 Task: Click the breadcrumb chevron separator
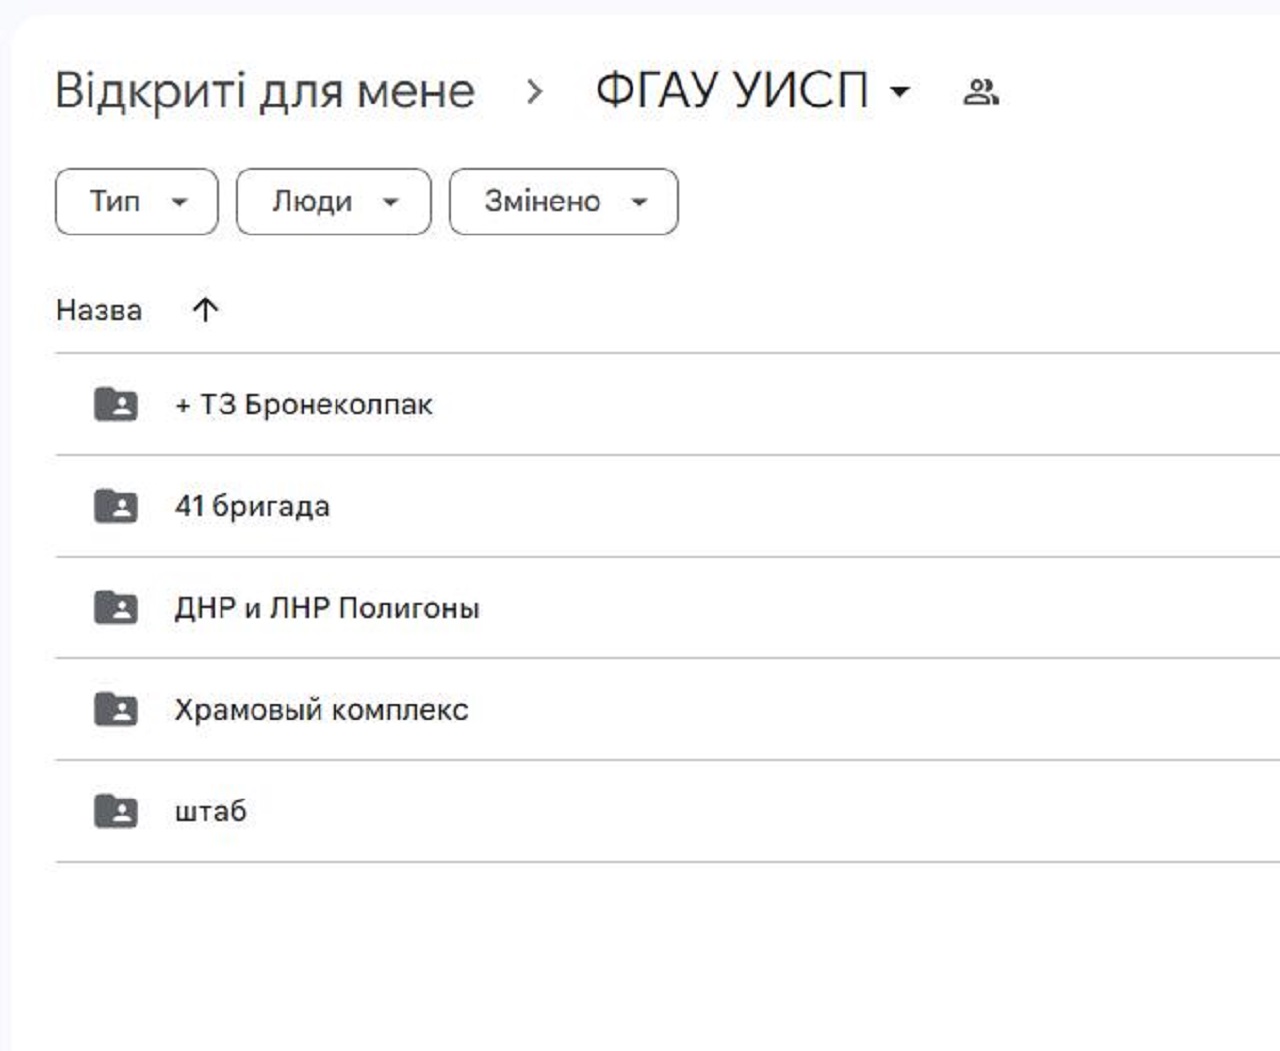535,92
